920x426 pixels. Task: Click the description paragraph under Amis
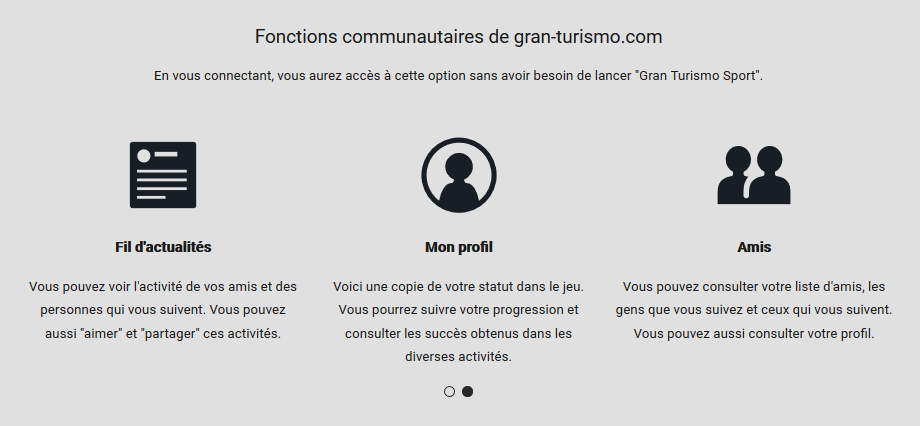[754, 310]
